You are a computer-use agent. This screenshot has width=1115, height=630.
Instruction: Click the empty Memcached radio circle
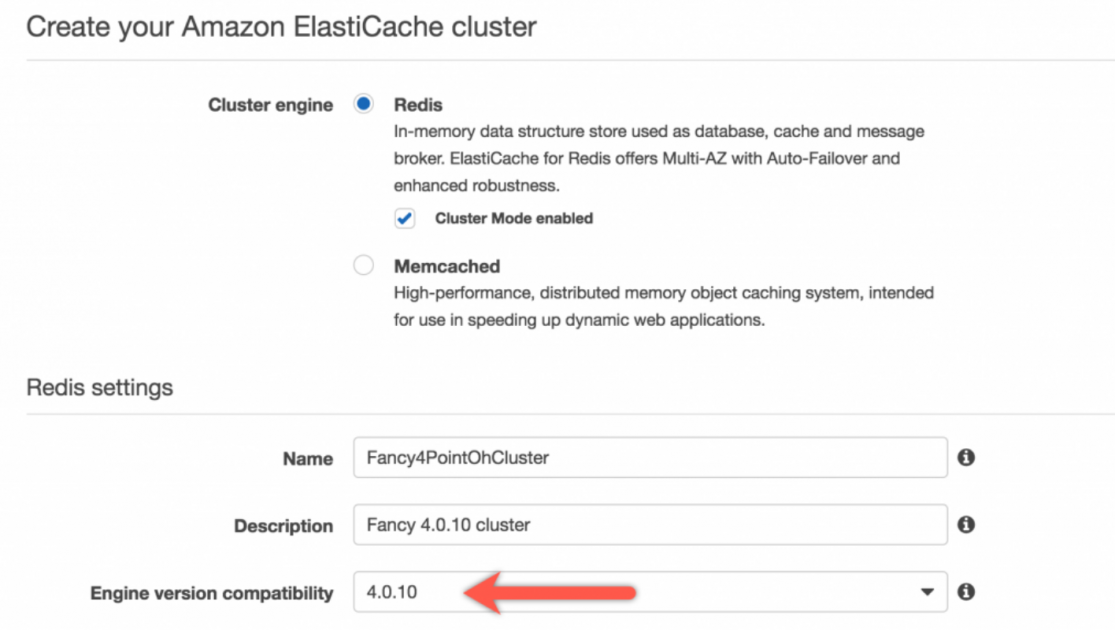pyautogui.click(x=365, y=266)
